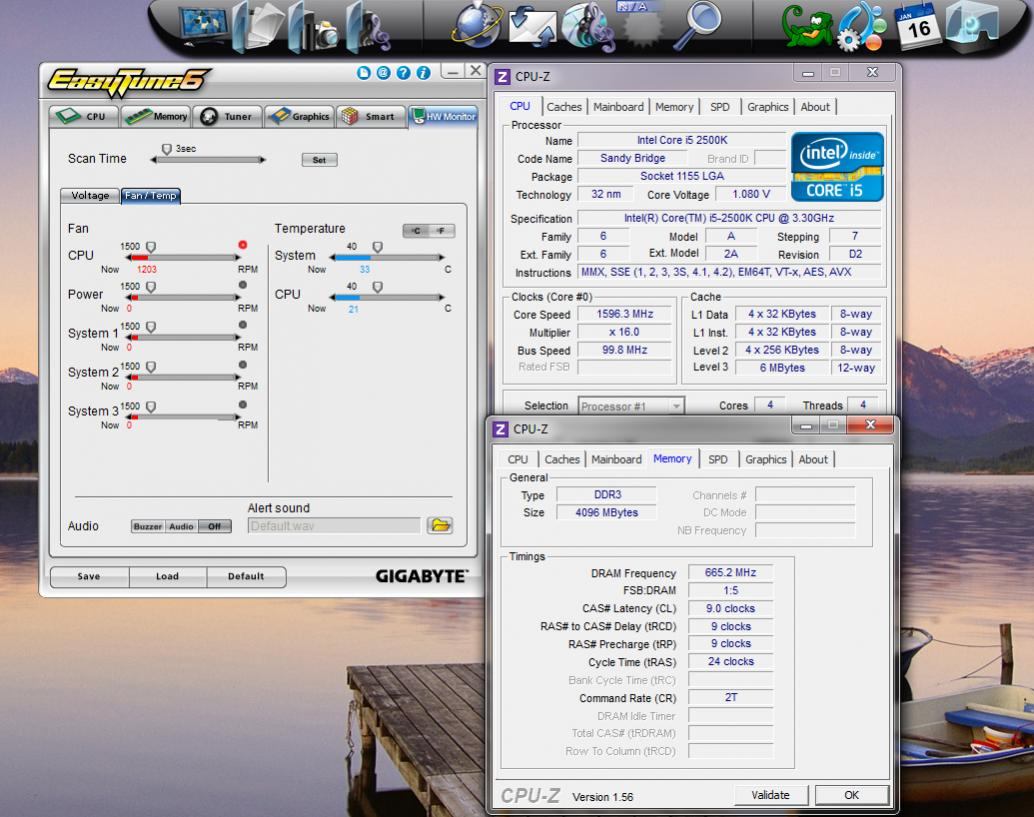Browse alert sound file with folder icon

pyautogui.click(x=440, y=526)
